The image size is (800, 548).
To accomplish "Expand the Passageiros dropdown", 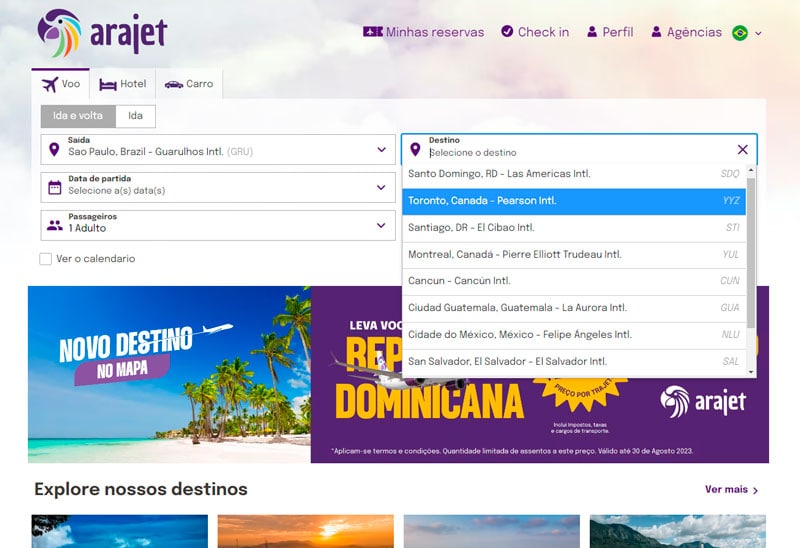I will [x=381, y=225].
